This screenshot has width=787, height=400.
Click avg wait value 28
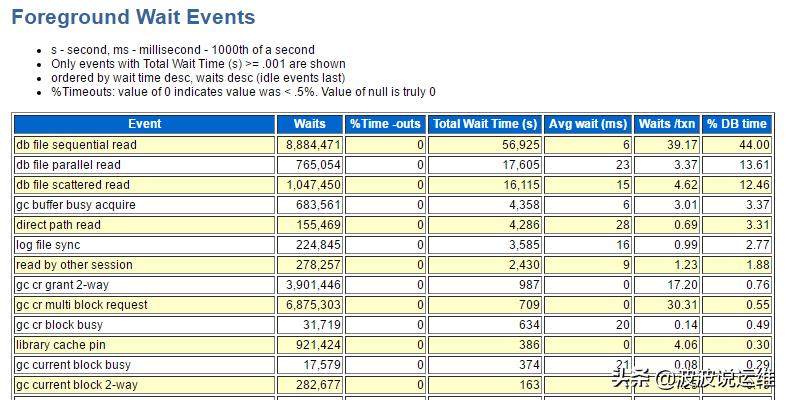pos(622,225)
